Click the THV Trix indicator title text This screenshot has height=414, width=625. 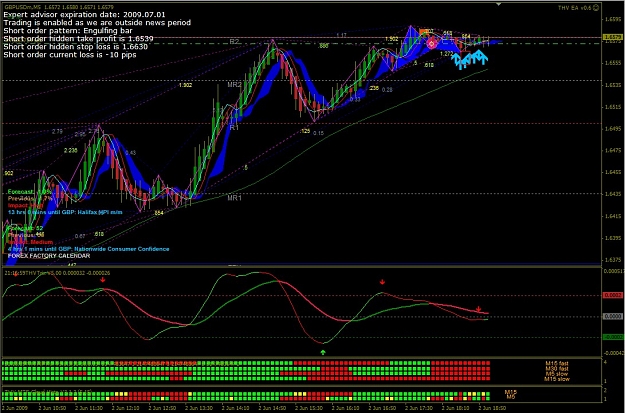[57, 273]
